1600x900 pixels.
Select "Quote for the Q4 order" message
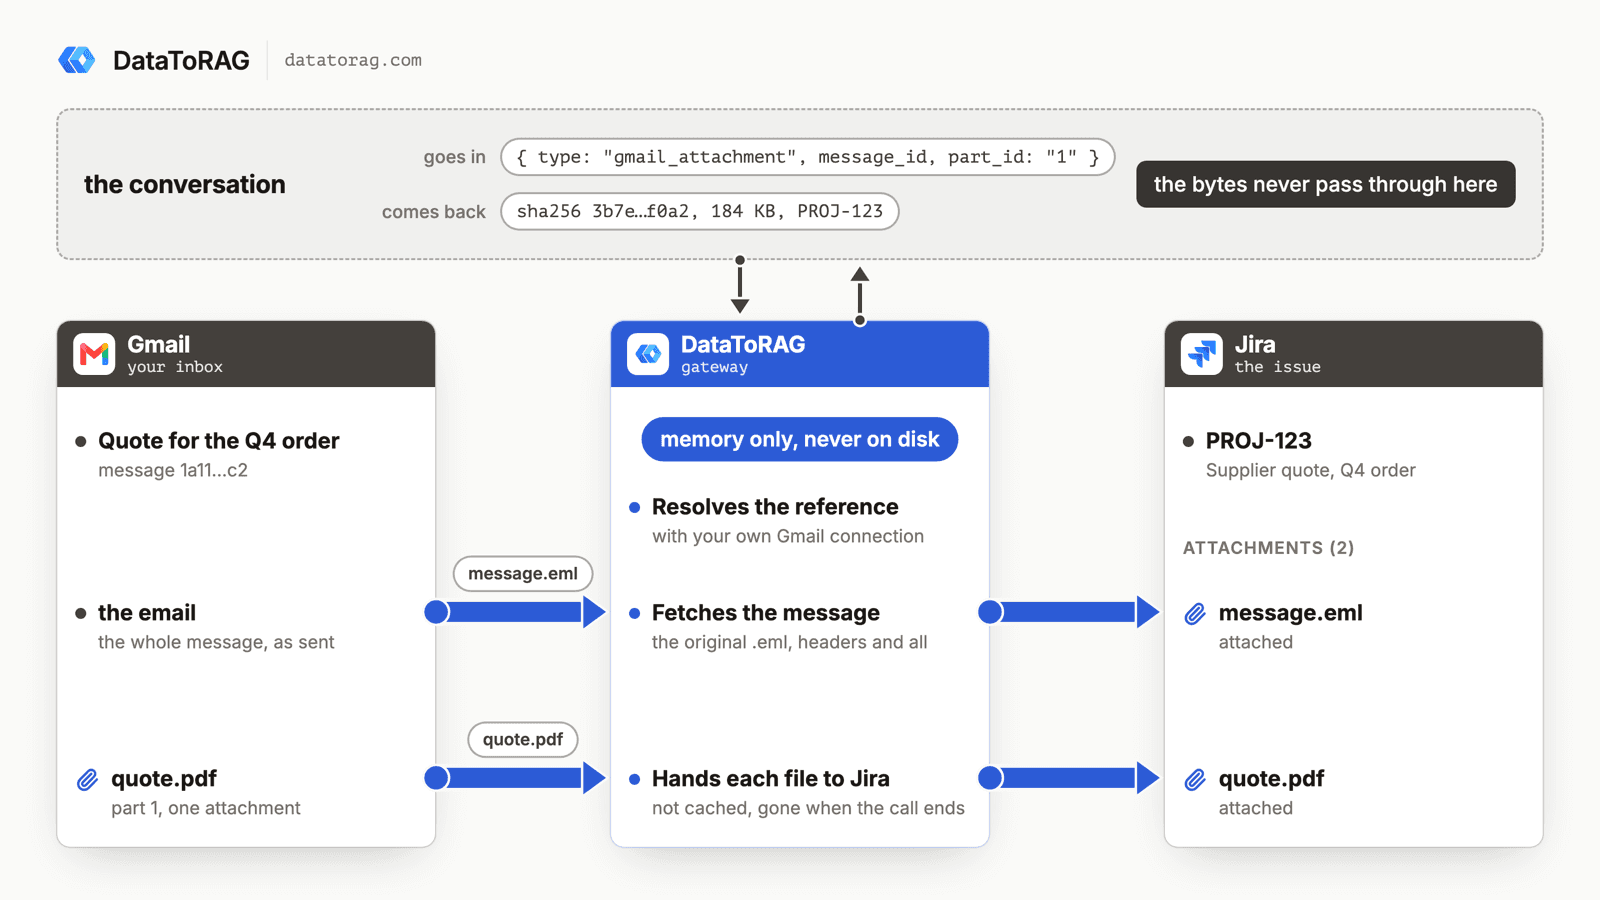click(x=219, y=441)
